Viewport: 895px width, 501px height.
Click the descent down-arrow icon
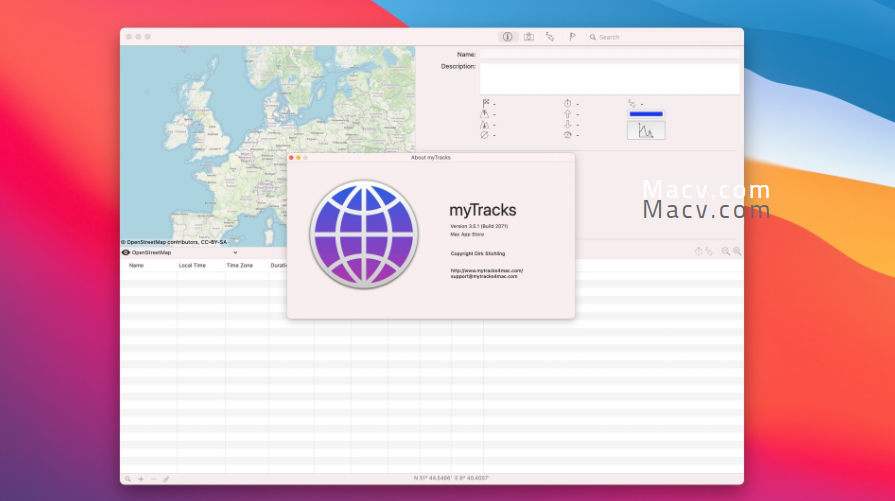click(567, 124)
